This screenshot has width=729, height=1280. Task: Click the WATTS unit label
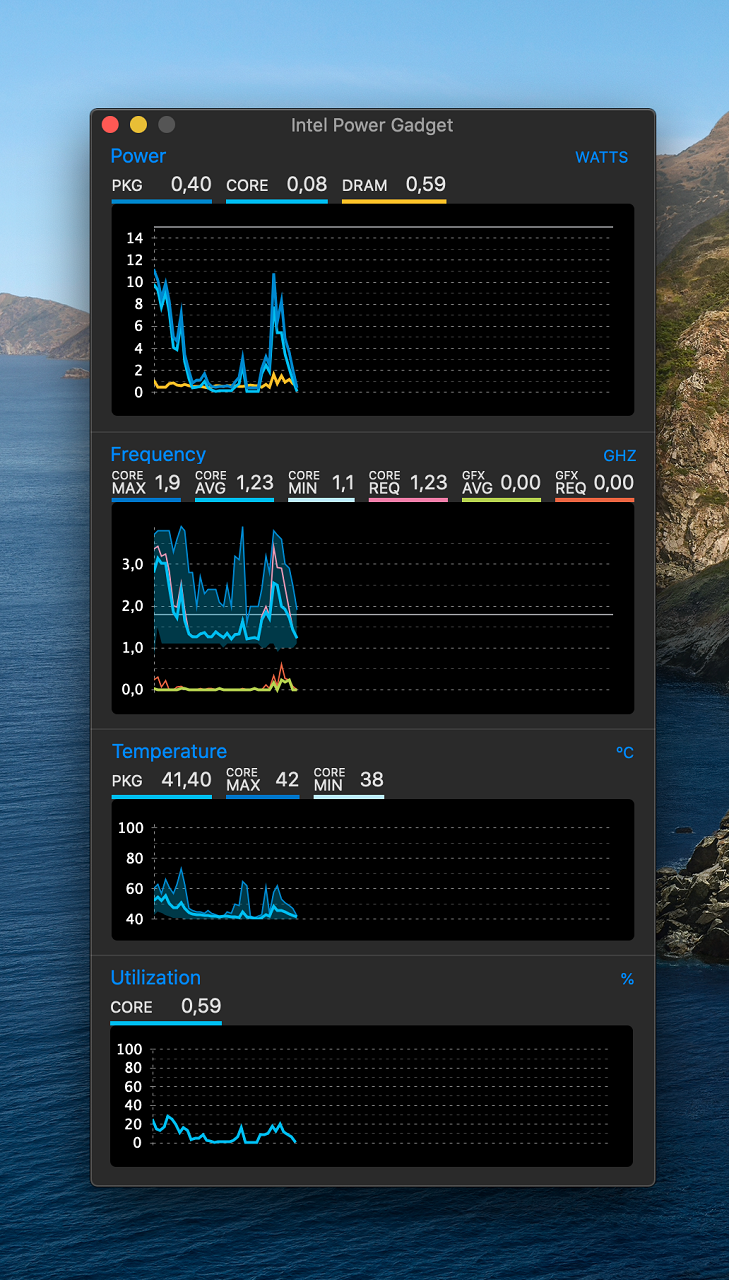601,157
